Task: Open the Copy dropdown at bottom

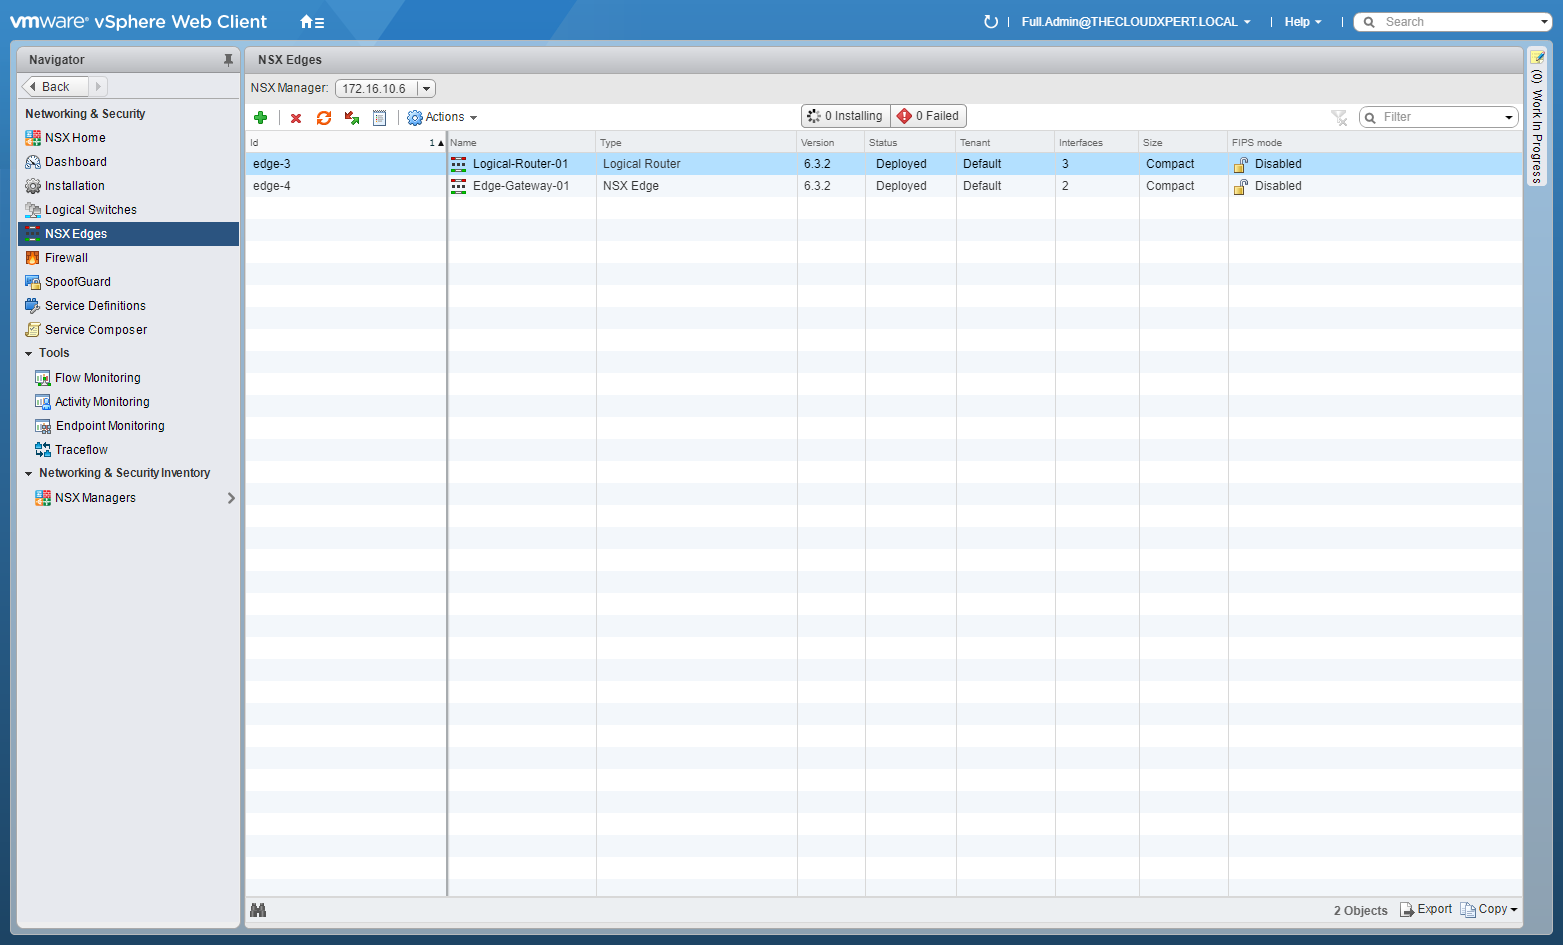Action: click(1490, 910)
